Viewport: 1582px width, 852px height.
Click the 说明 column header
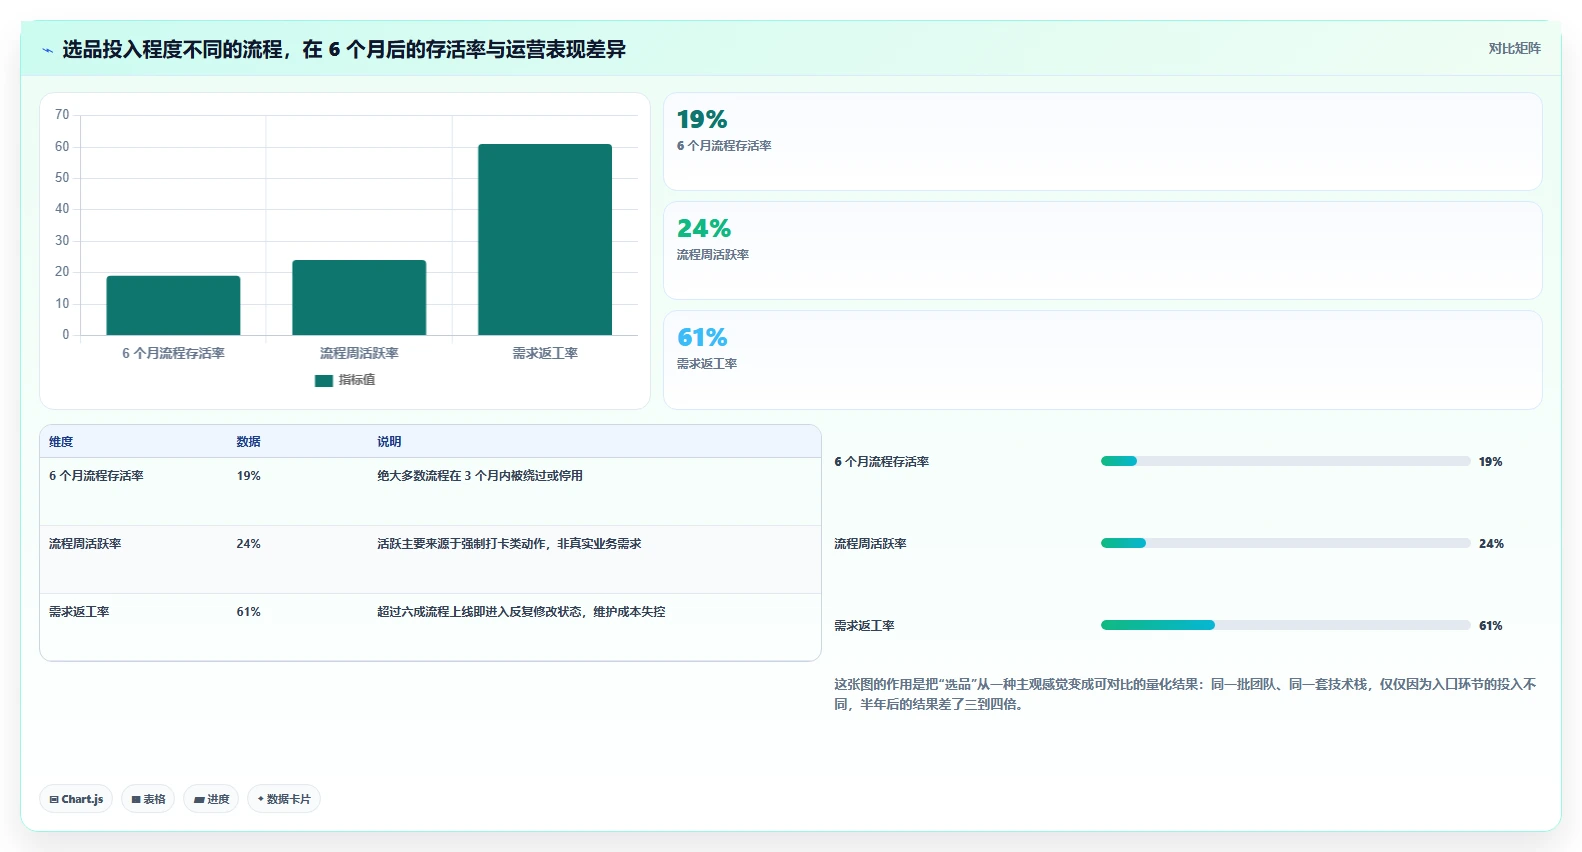pyautogui.click(x=389, y=441)
